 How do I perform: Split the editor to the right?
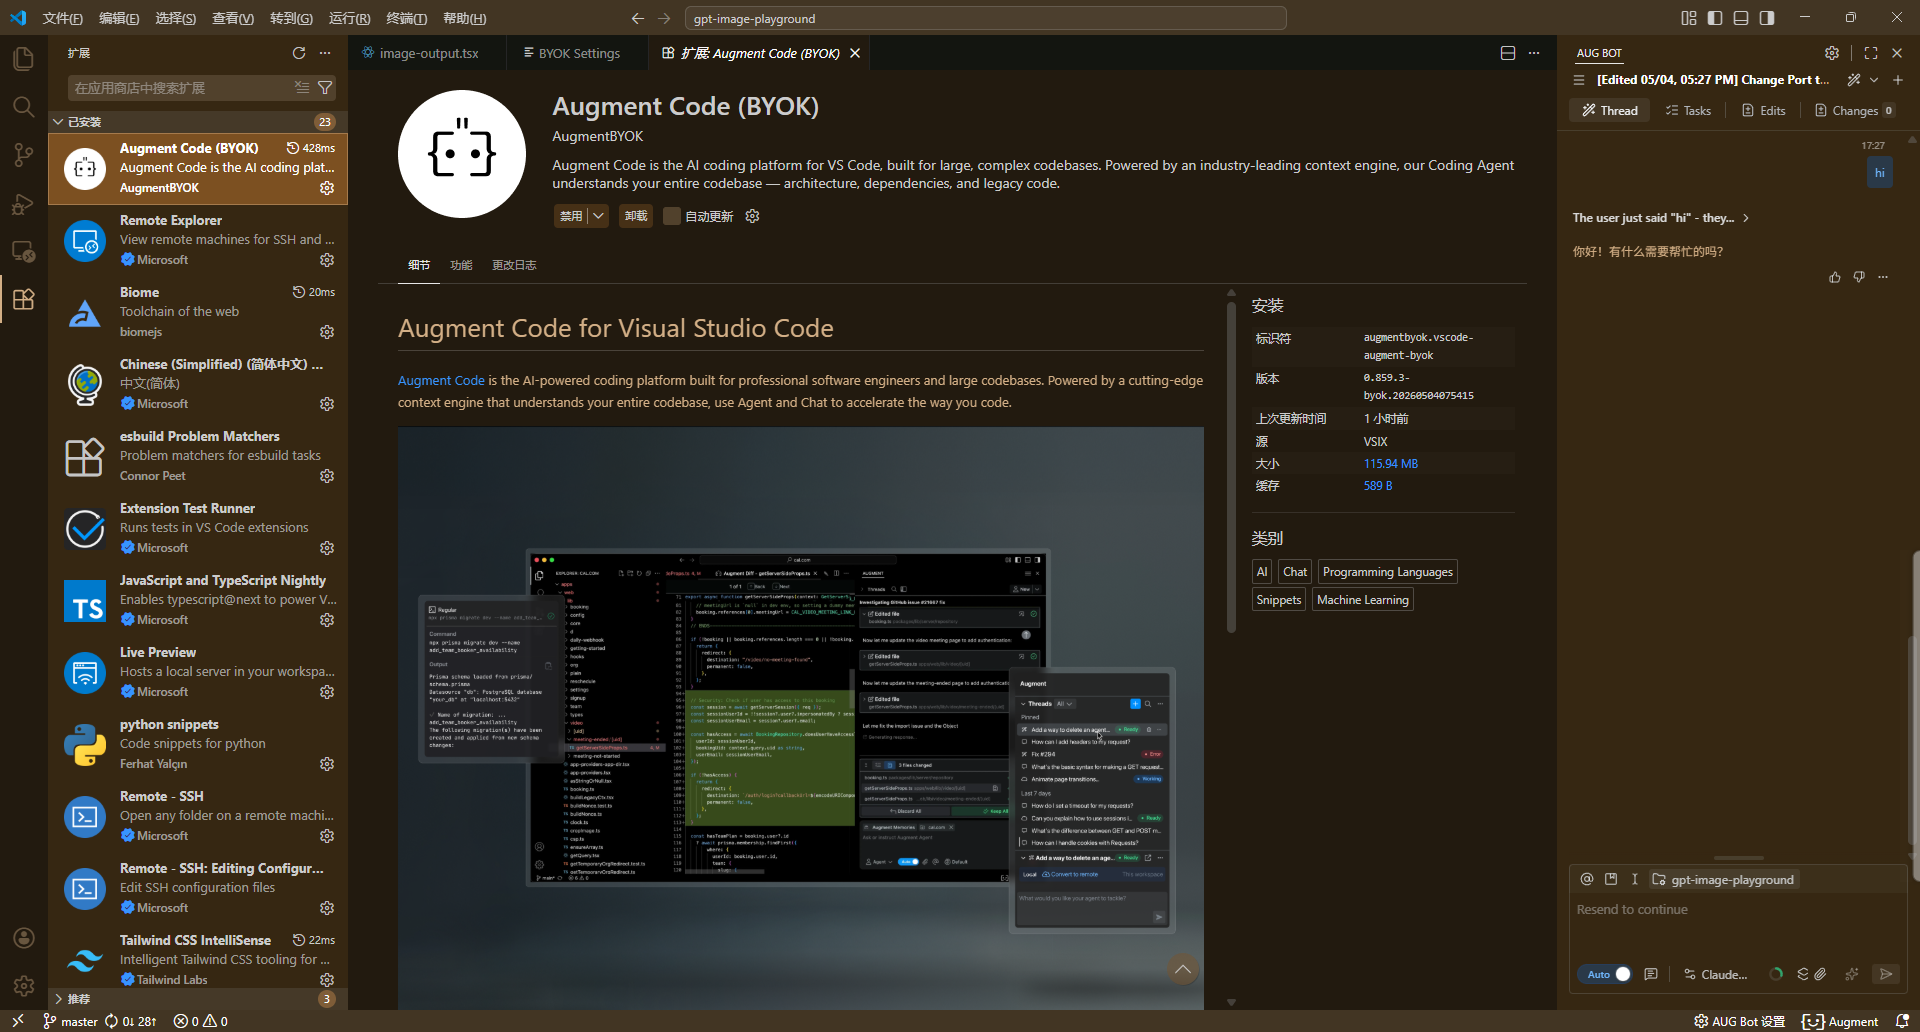(x=1508, y=53)
